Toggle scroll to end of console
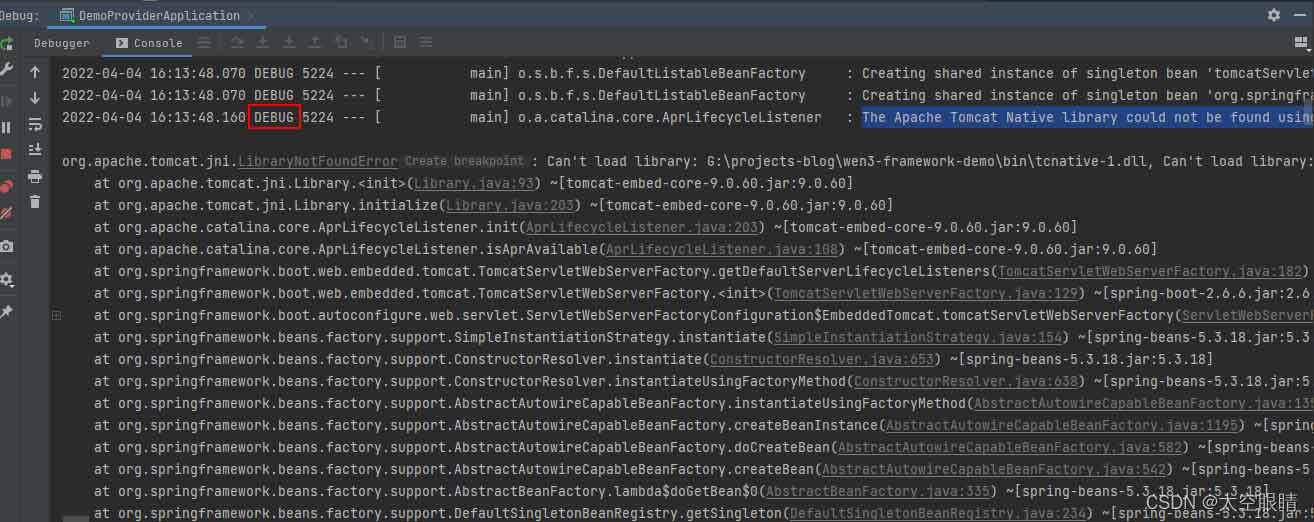 tap(35, 150)
